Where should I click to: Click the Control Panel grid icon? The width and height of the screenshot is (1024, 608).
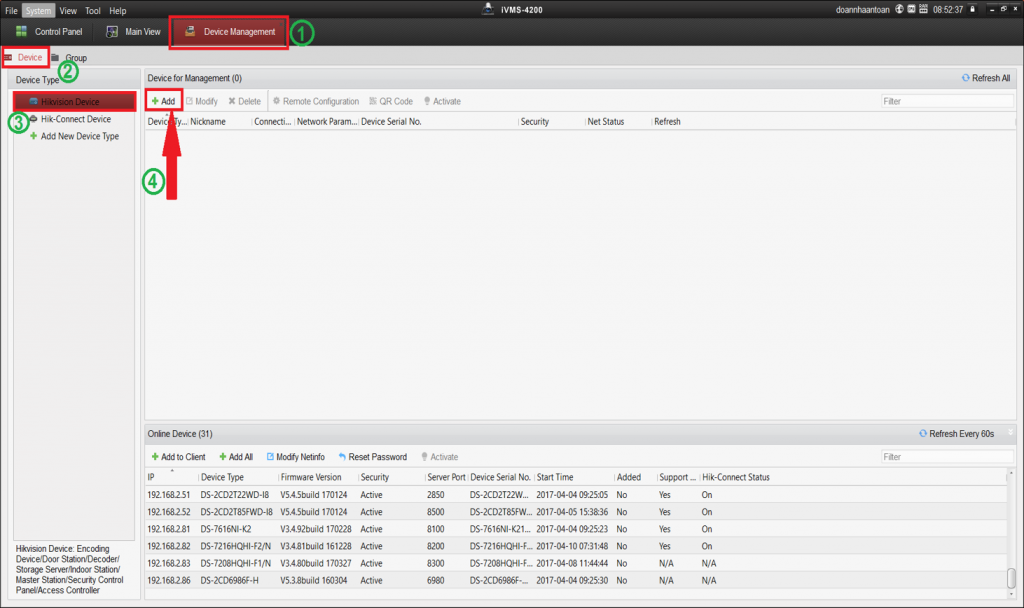pyautogui.click(x=21, y=32)
